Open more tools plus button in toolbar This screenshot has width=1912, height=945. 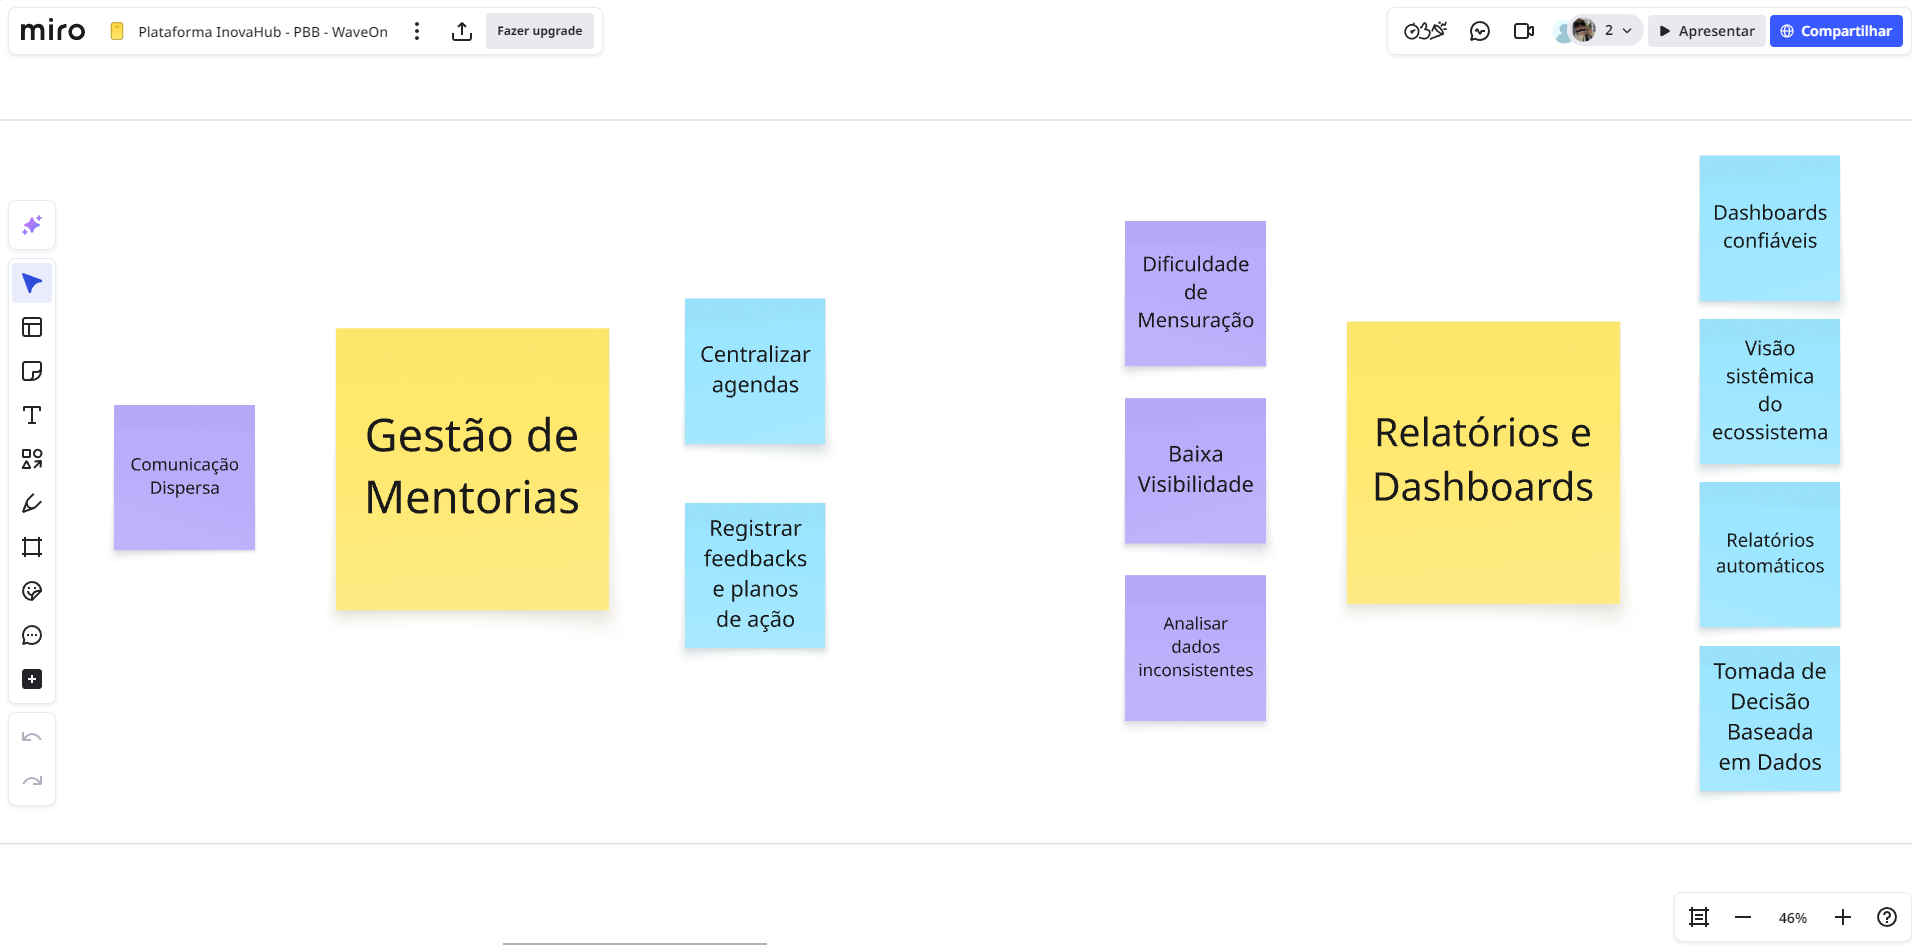[32, 679]
